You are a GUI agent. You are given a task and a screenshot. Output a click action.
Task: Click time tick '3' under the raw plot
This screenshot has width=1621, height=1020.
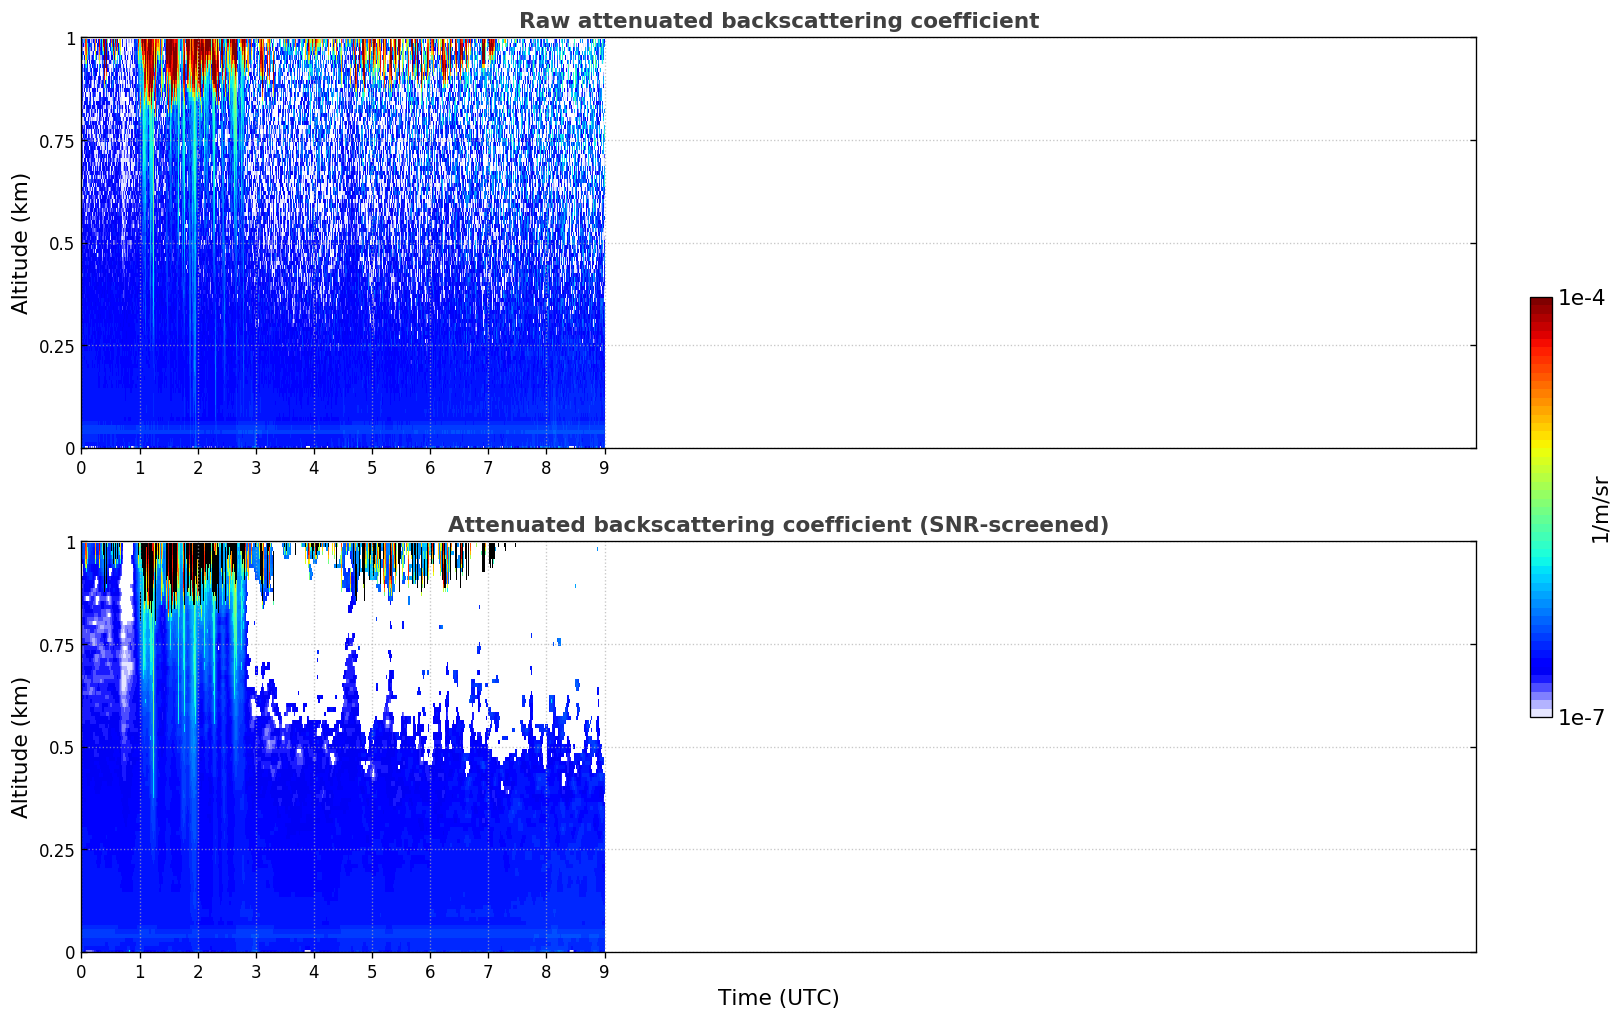coord(256,467)
